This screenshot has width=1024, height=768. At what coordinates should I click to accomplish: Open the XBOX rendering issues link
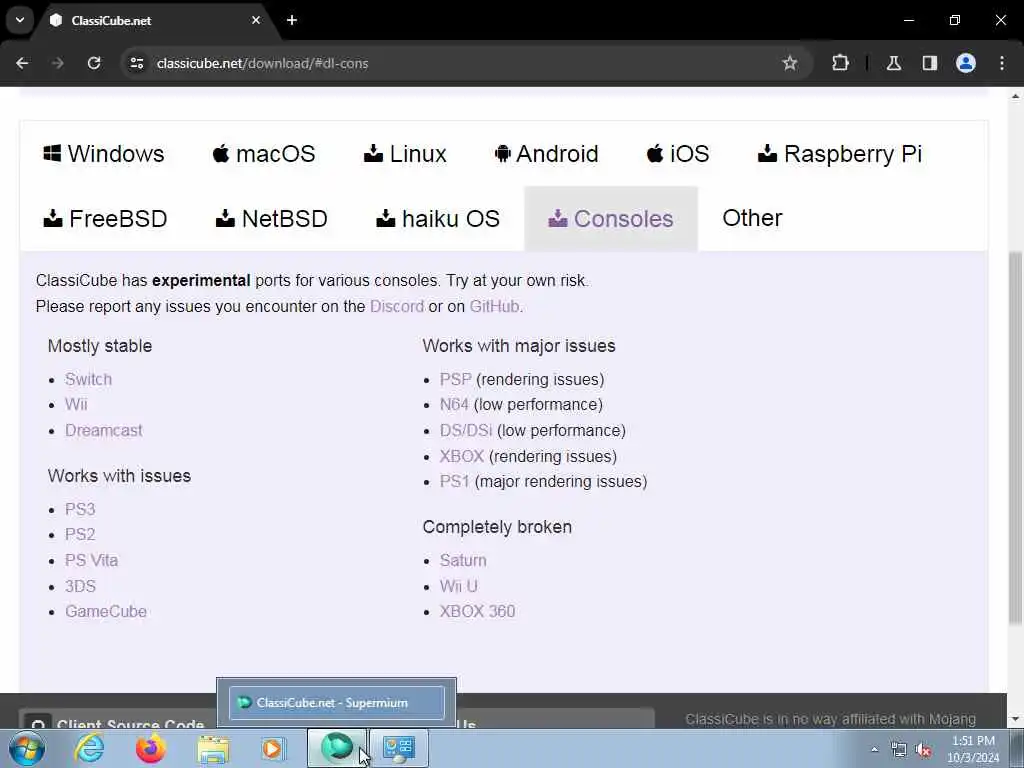pos(462,456)
